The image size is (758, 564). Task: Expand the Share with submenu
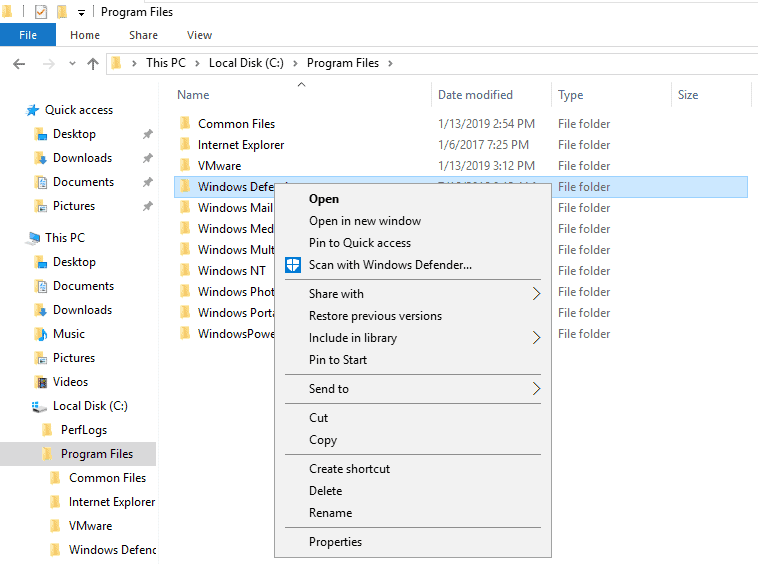536,294
